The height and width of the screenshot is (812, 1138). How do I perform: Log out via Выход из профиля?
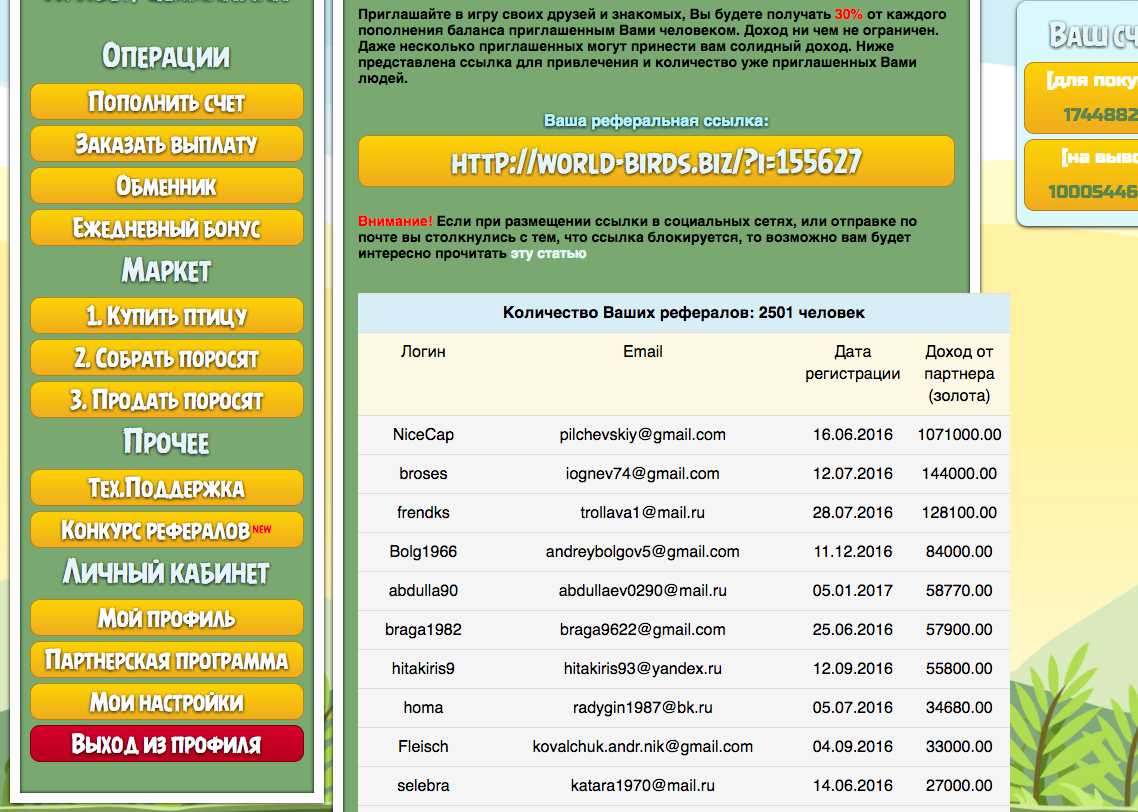pos(167,744)
